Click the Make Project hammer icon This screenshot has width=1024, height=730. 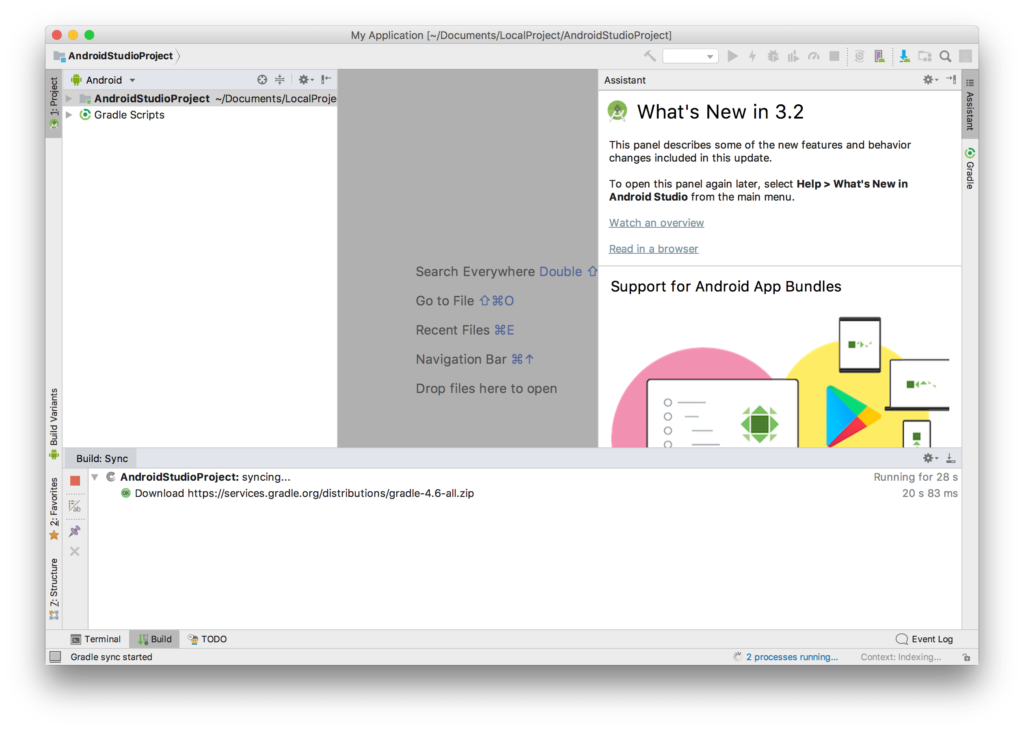tap(650, 56)
